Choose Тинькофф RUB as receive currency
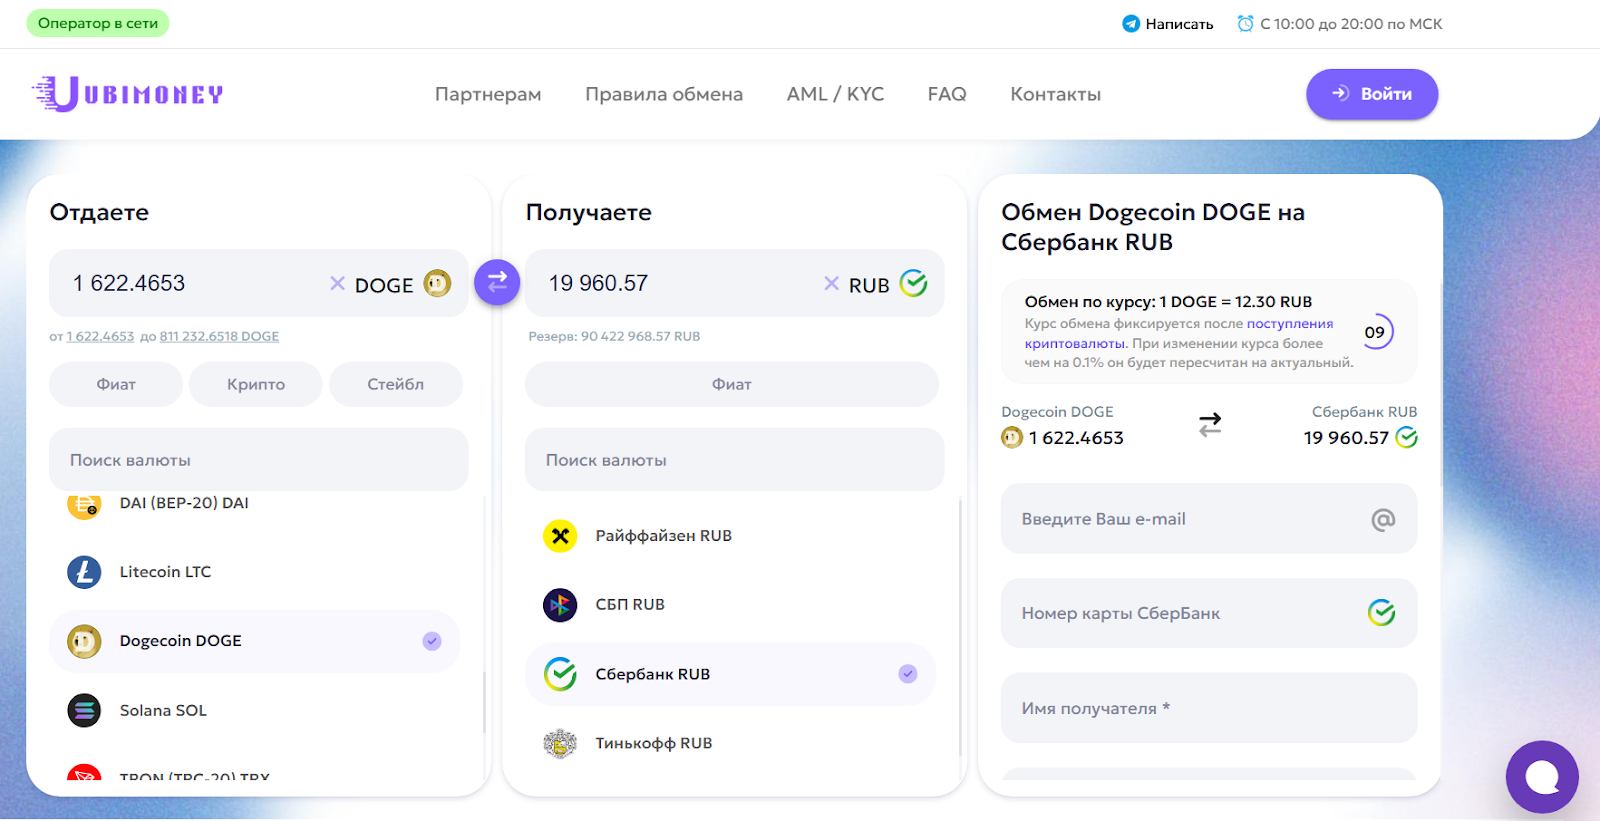 click(653, 743)
